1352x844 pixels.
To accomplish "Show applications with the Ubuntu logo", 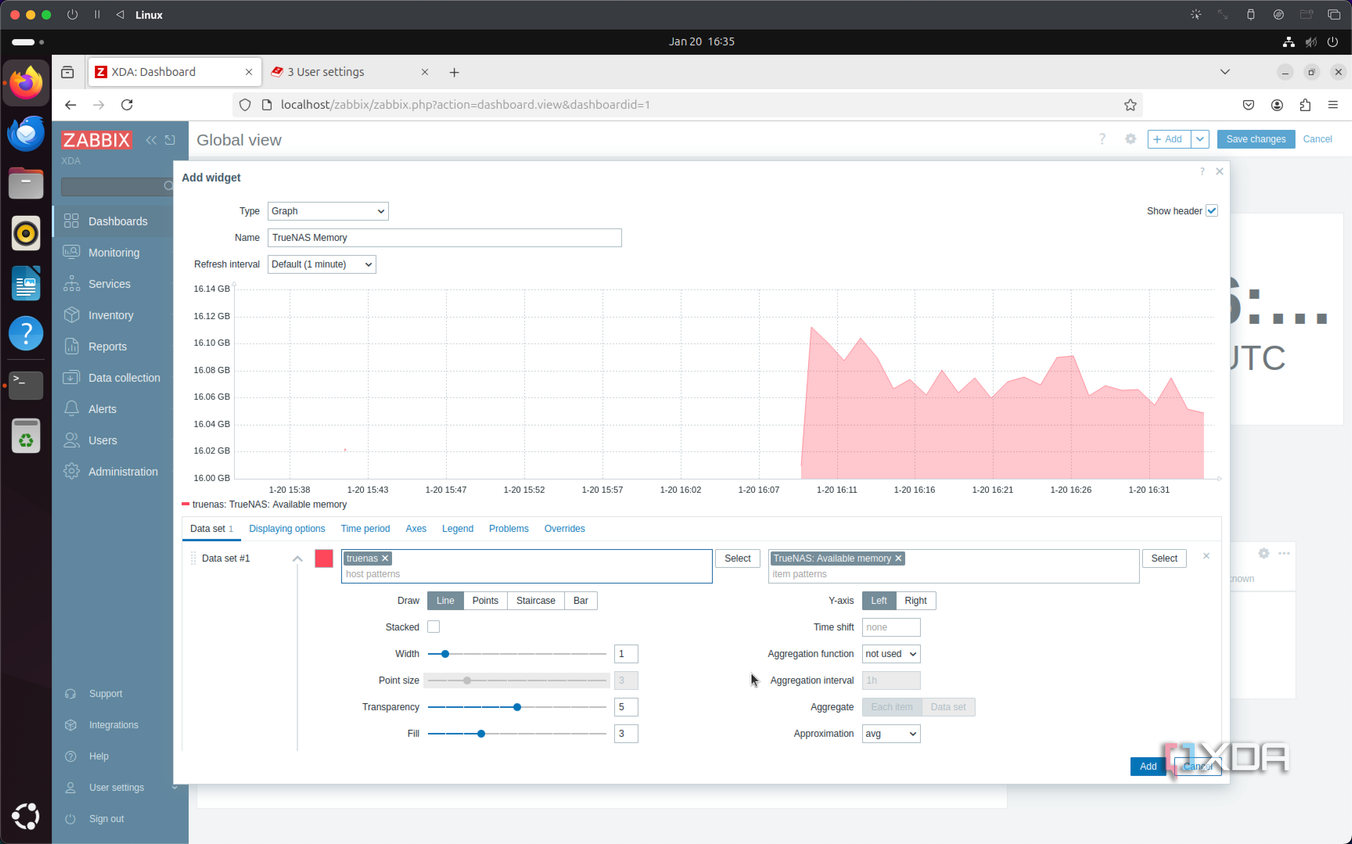I will [x=26, y=817].
